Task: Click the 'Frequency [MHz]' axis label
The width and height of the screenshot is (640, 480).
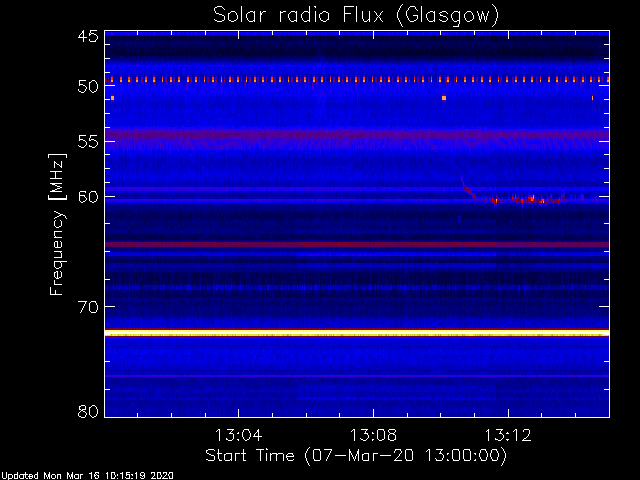Action: (x=57, y=224)
